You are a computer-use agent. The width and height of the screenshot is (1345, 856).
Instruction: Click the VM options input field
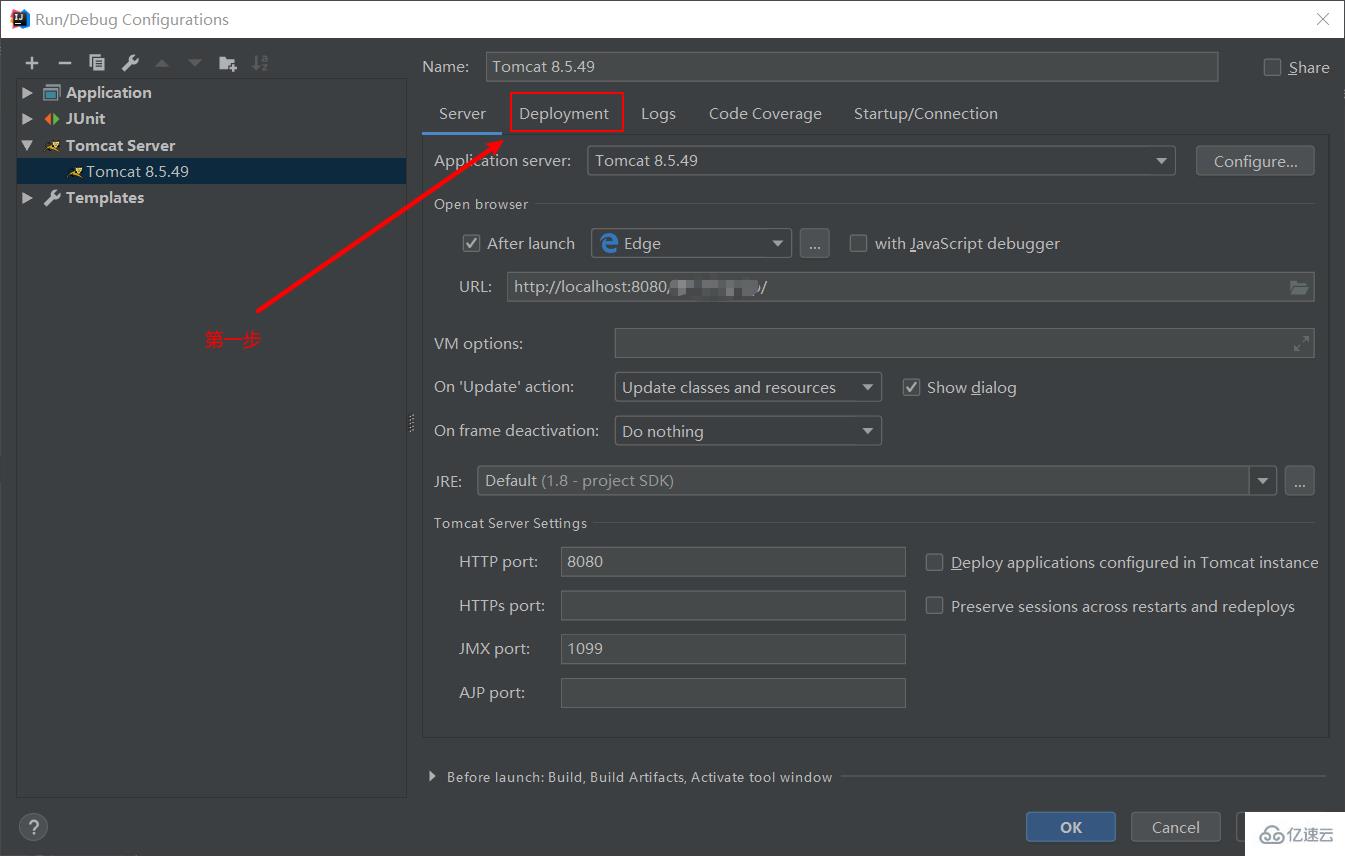click(x=964, y=343)
